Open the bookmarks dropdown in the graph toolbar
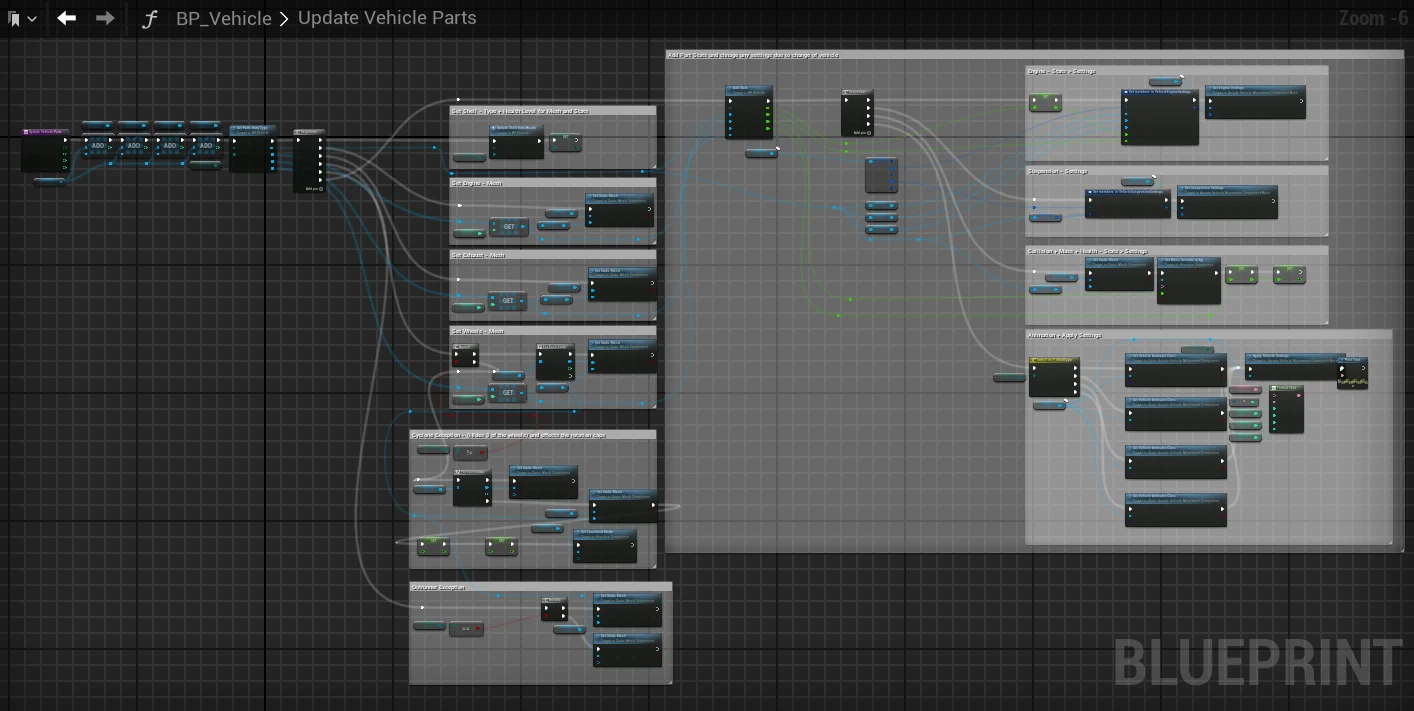Viewport: 1414px width, 711px height. pyautogui.click(x=22, y=18)
